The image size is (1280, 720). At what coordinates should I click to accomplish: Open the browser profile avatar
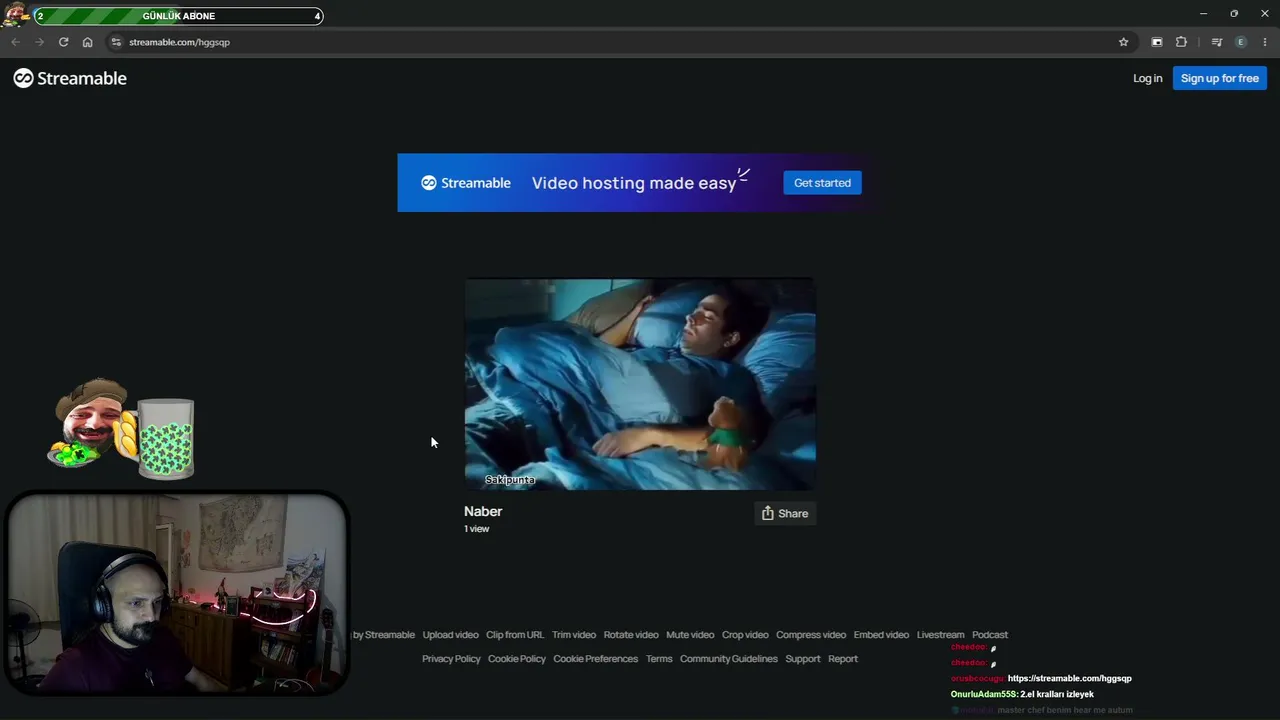click(1241, 42)
